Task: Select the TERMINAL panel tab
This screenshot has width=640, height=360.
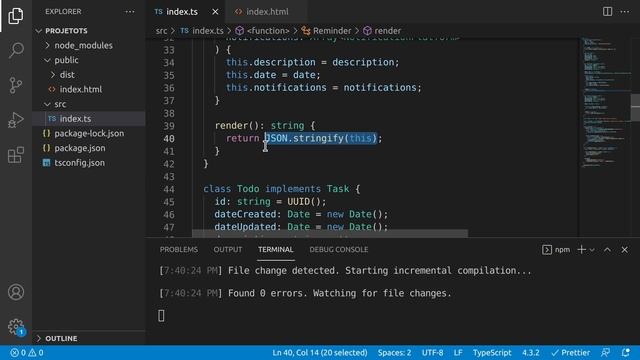Action: (x=276, y=249)
